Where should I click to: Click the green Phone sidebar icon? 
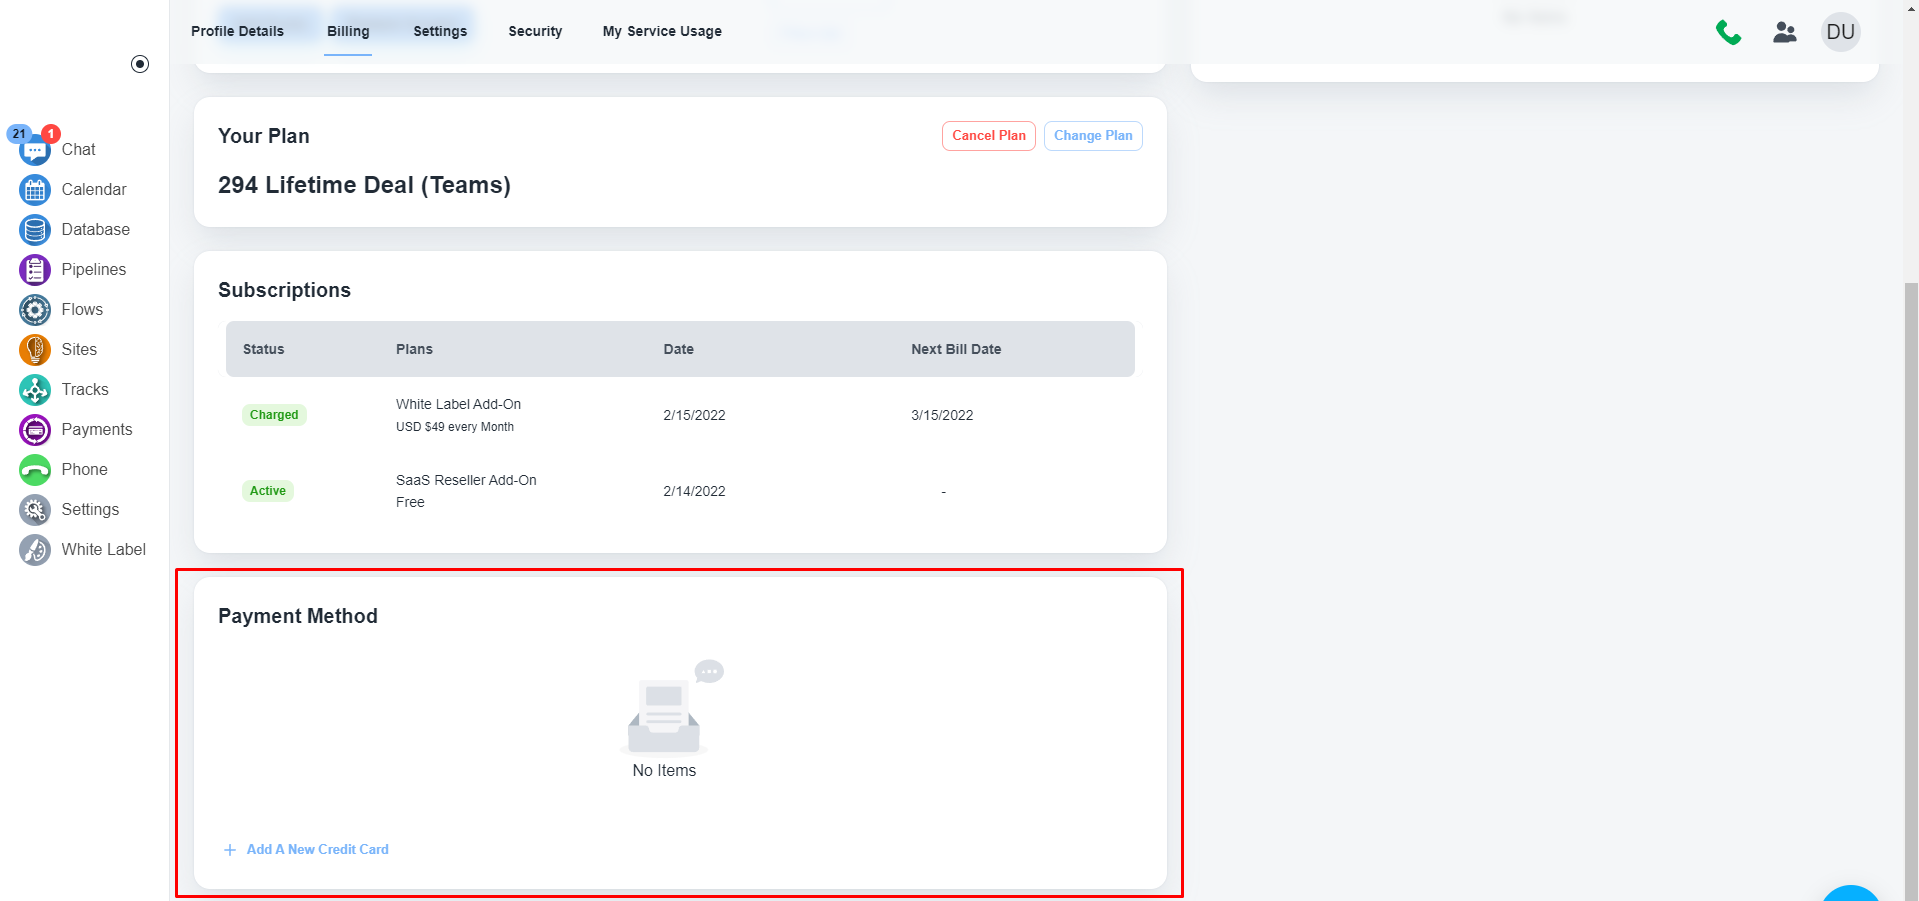35,470
